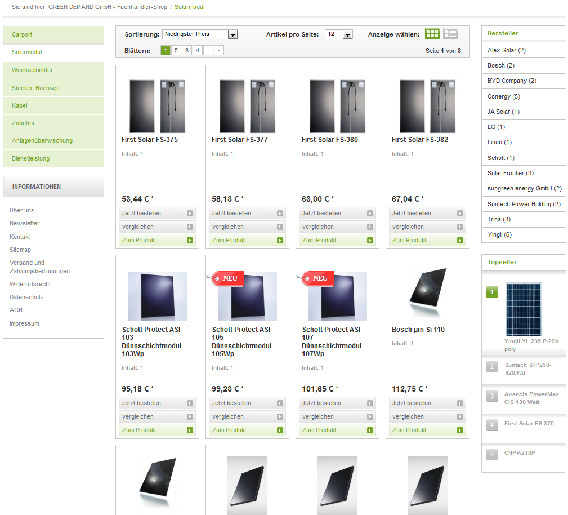Compare First Solar FS-377 with vergleichen
The height and width of the screenshot is (515, 568).
[247, 227]
